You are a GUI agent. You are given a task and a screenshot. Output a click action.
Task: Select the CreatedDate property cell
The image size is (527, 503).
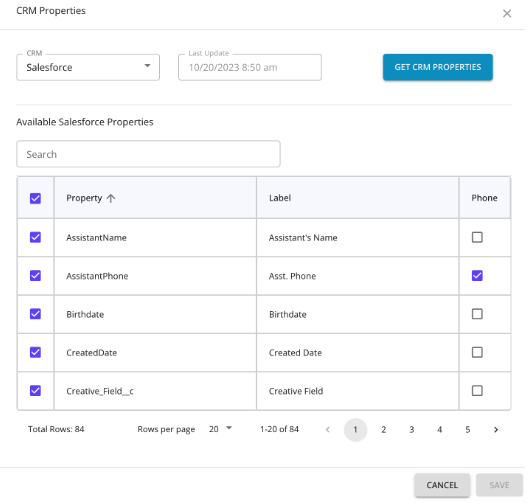[155, 352]
